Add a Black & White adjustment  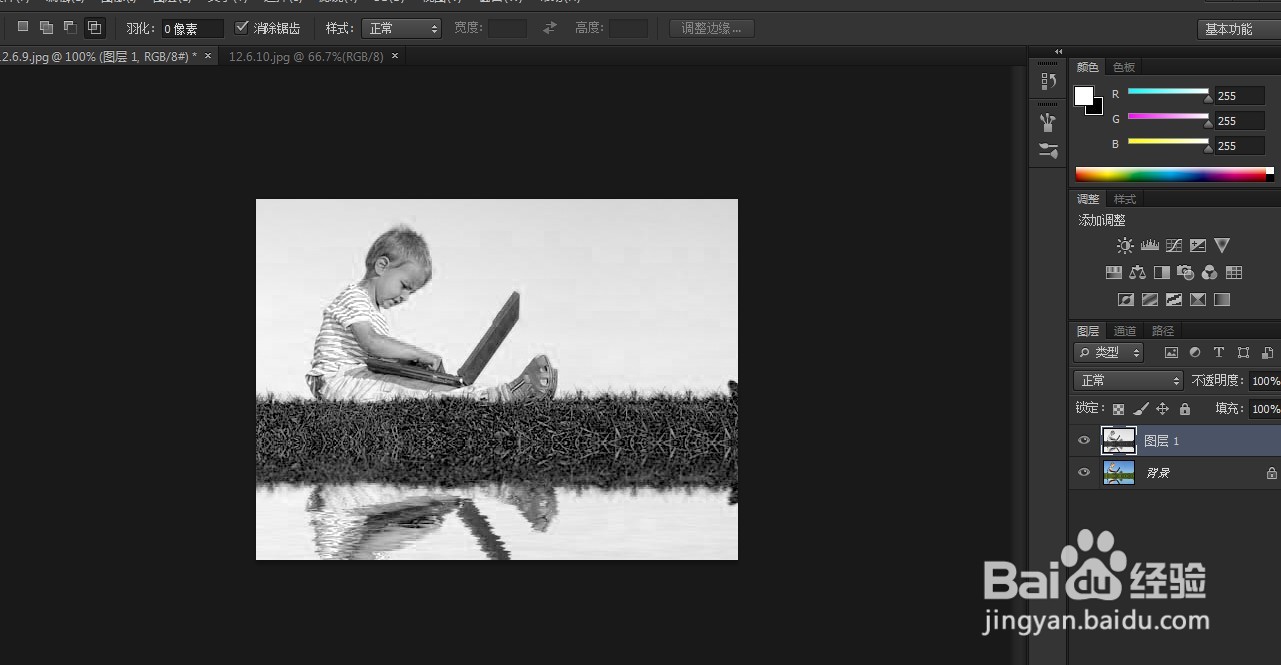tap(1161, 272)
